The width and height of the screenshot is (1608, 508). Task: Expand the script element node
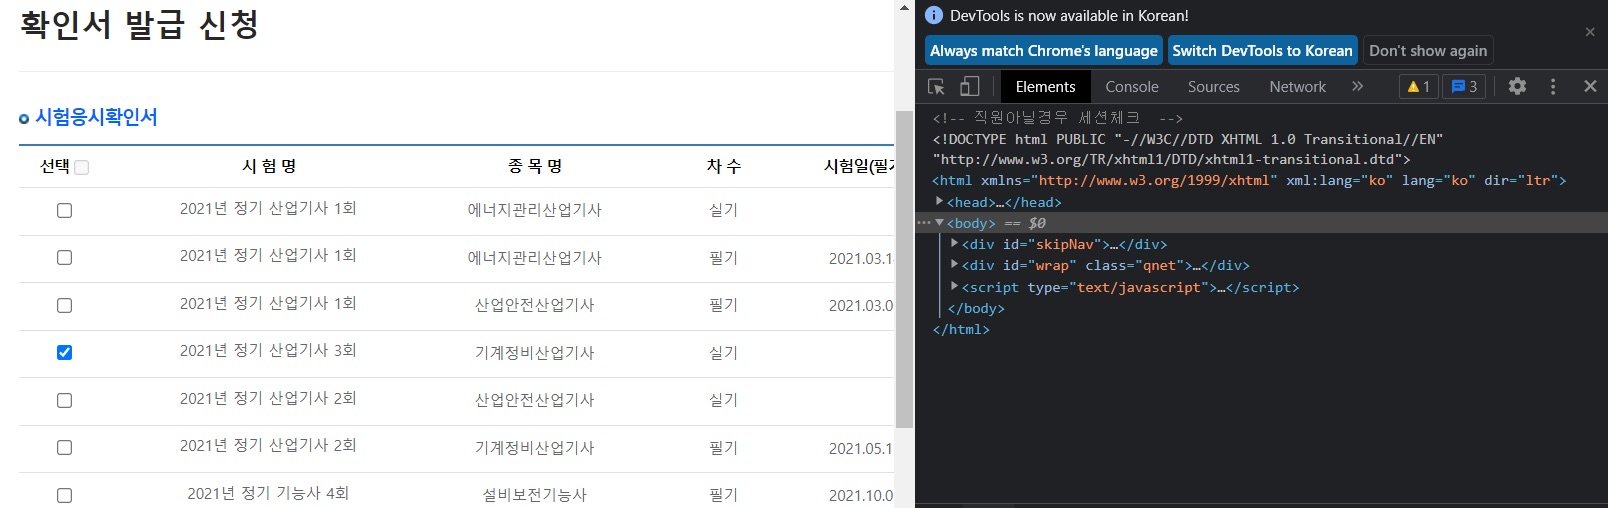[955, 286]
